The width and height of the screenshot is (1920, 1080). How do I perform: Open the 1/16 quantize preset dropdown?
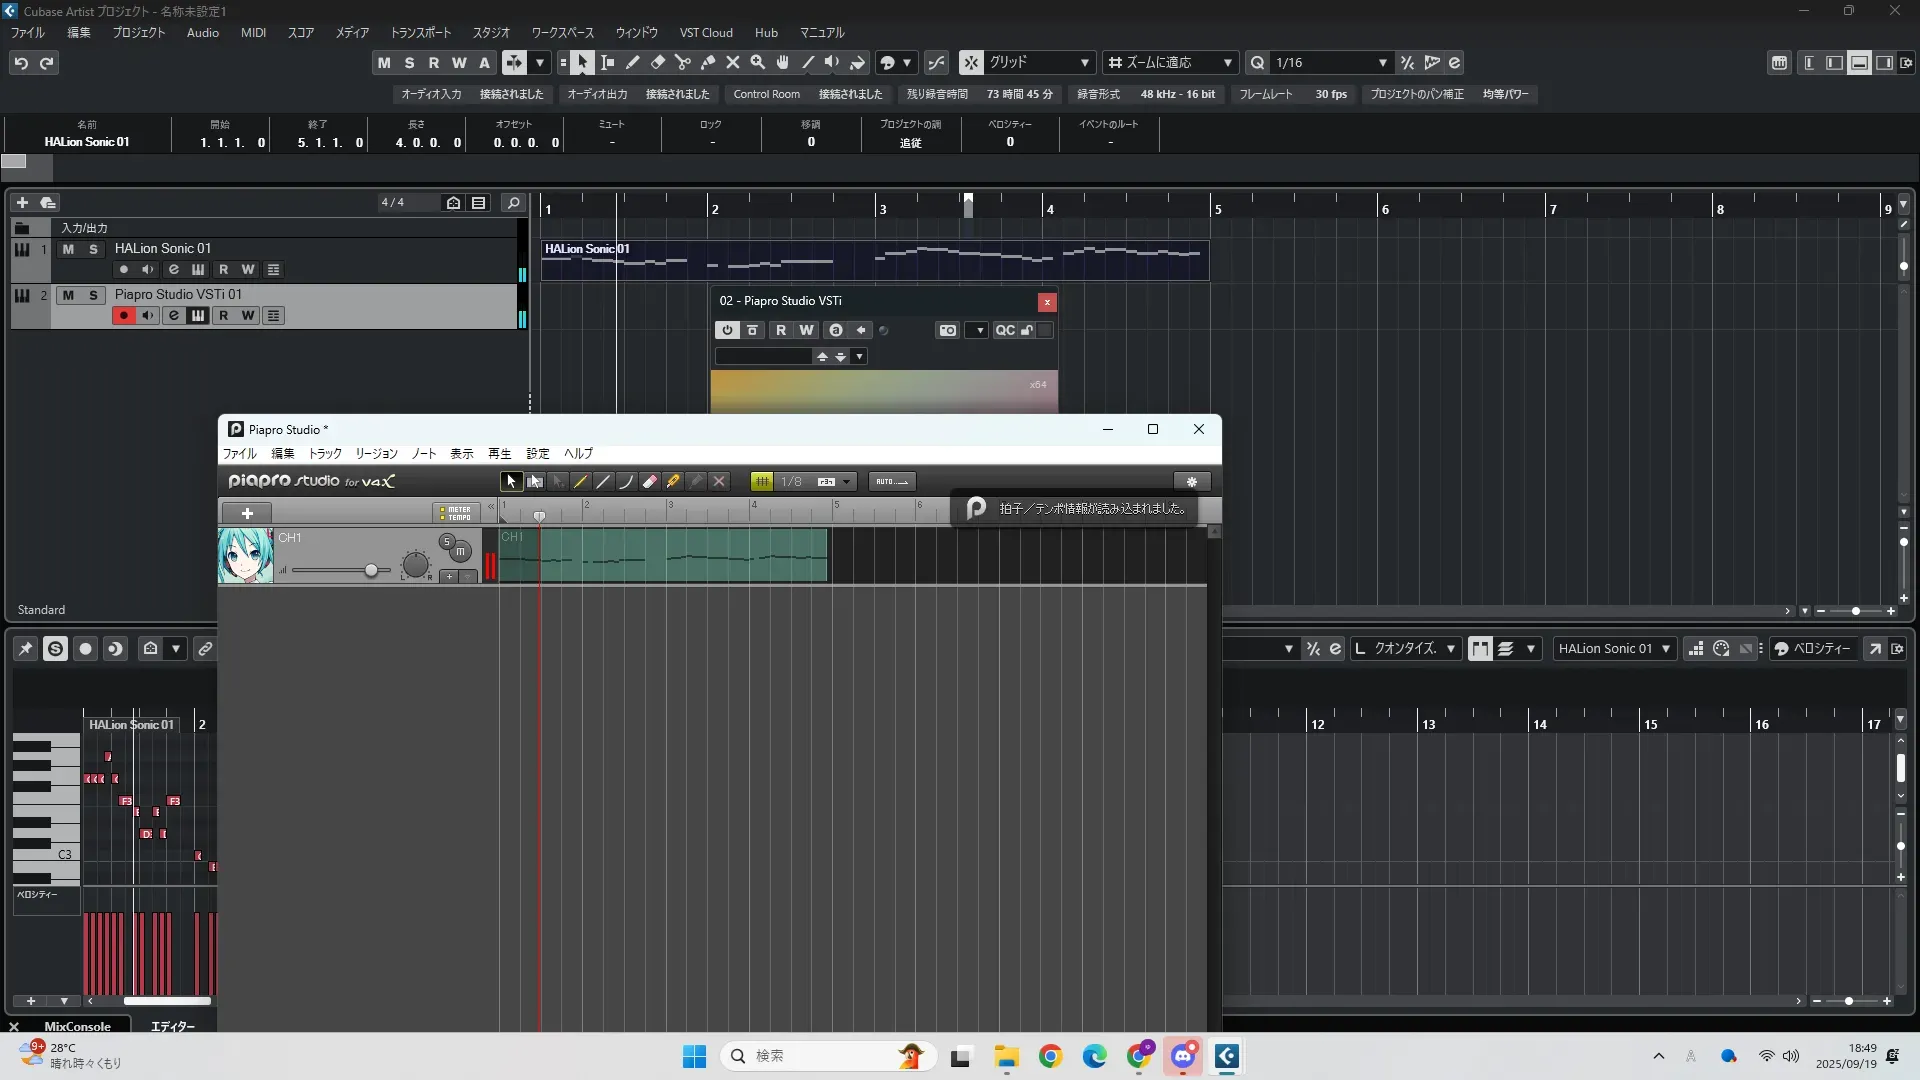(x=1382, y=63)
